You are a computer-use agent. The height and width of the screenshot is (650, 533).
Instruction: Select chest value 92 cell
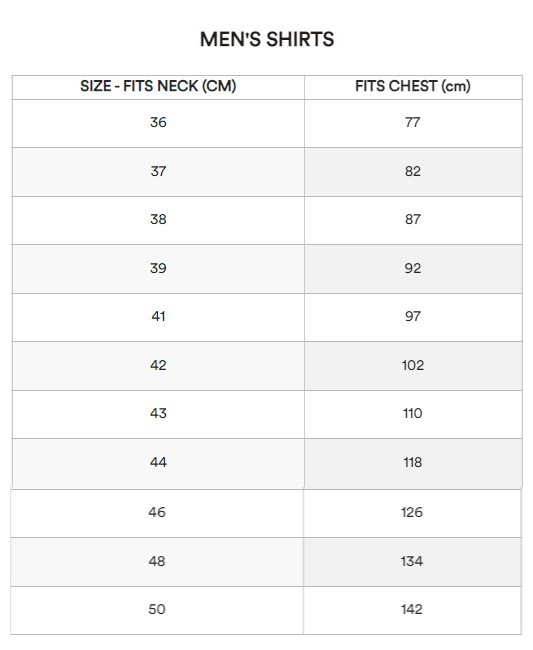point(413,269)
